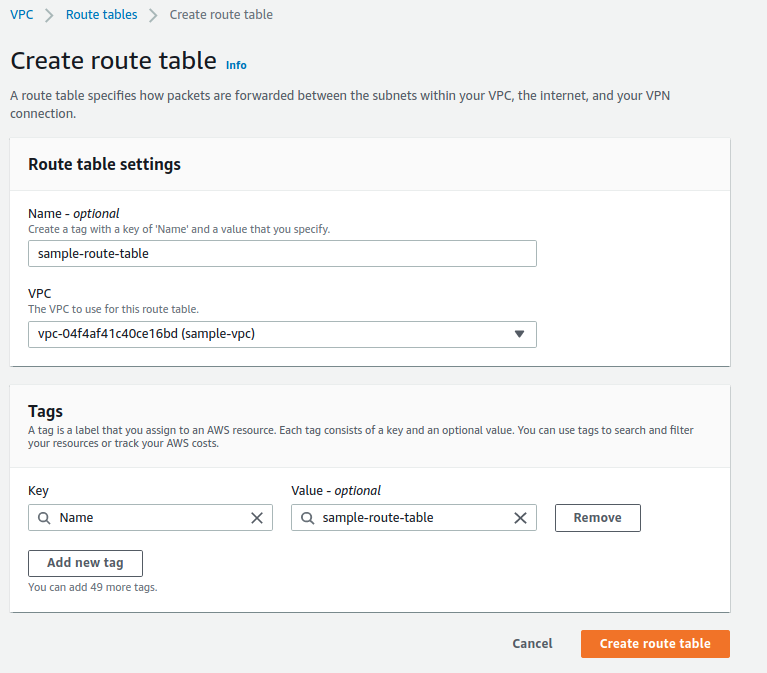Viewport: 767px width, 673px height.
Task: Clear the Name key field with X
Action: (257, 518)
